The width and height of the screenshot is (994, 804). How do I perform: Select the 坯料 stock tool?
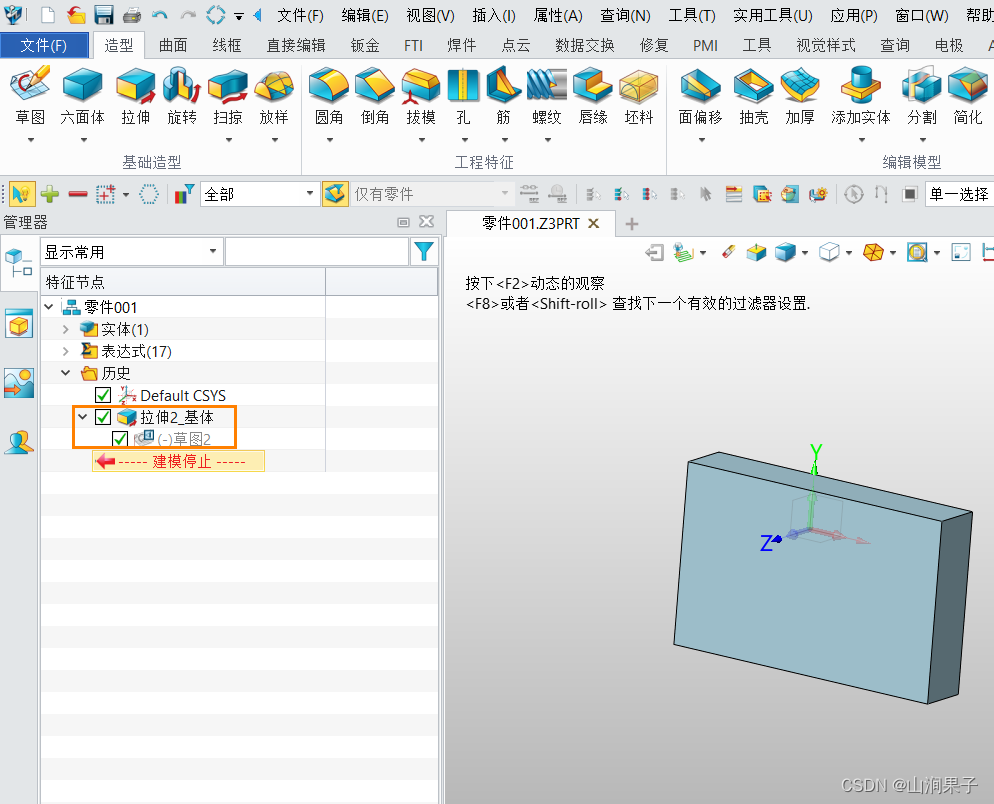(x=638, y=95)
